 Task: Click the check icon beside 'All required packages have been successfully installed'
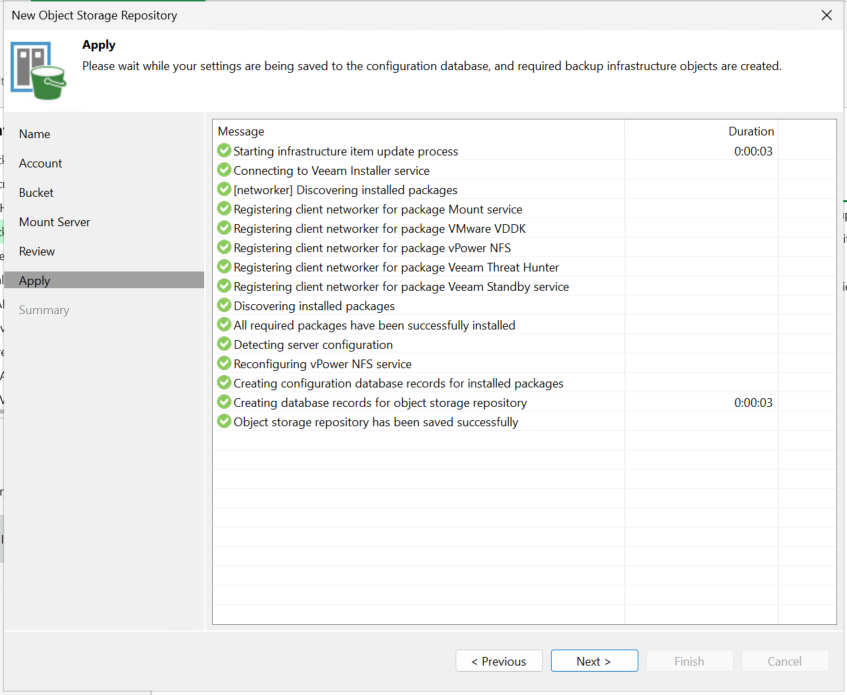(224, 325)
